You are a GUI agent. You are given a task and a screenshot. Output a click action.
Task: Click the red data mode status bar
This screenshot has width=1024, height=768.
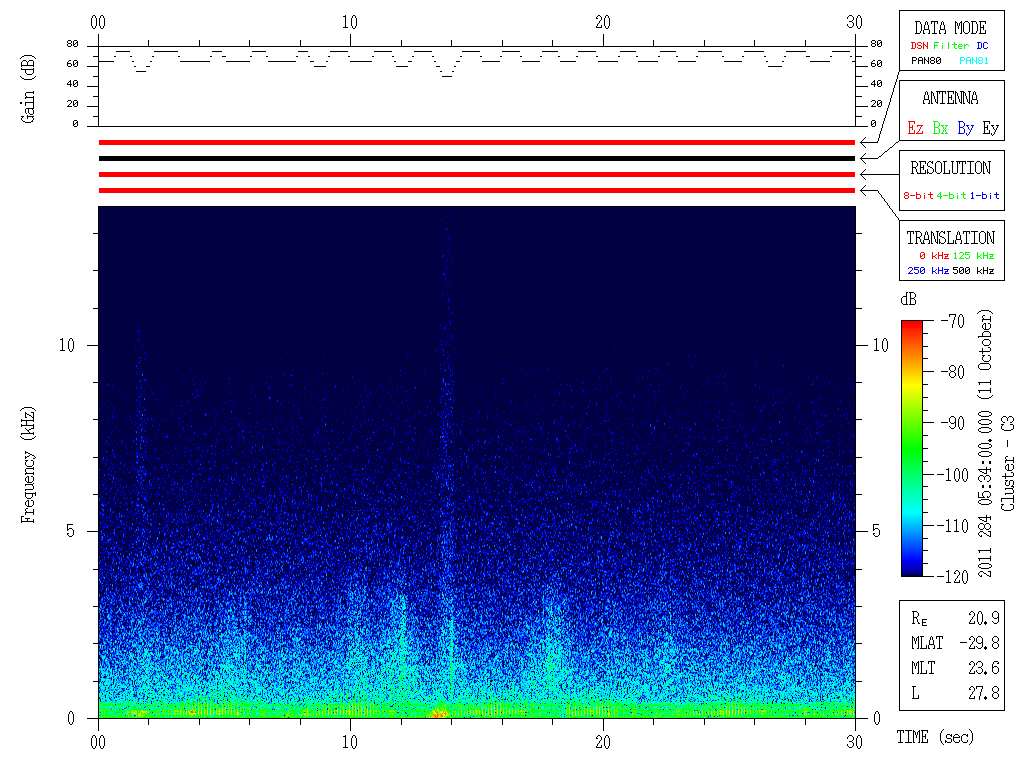point(477,142)
